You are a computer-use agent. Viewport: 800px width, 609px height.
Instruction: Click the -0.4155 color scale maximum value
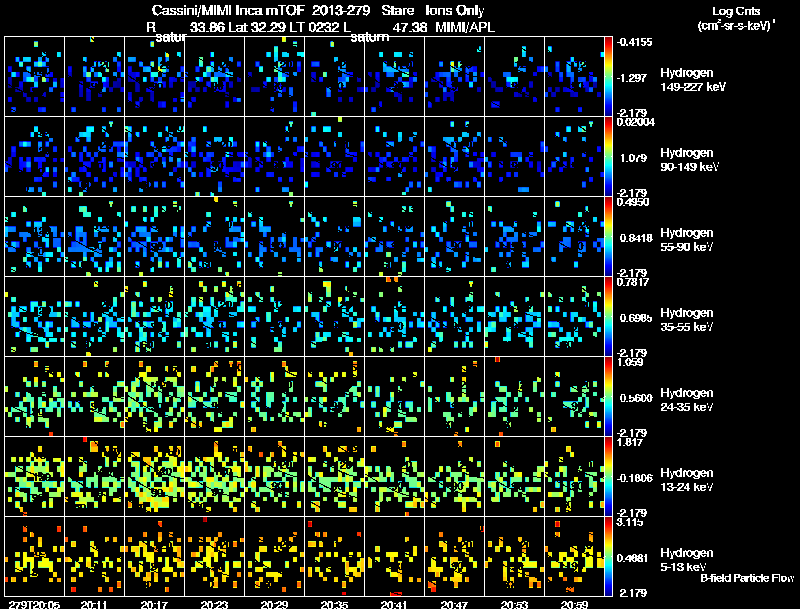pyautogui.click(x=634, y=42)
